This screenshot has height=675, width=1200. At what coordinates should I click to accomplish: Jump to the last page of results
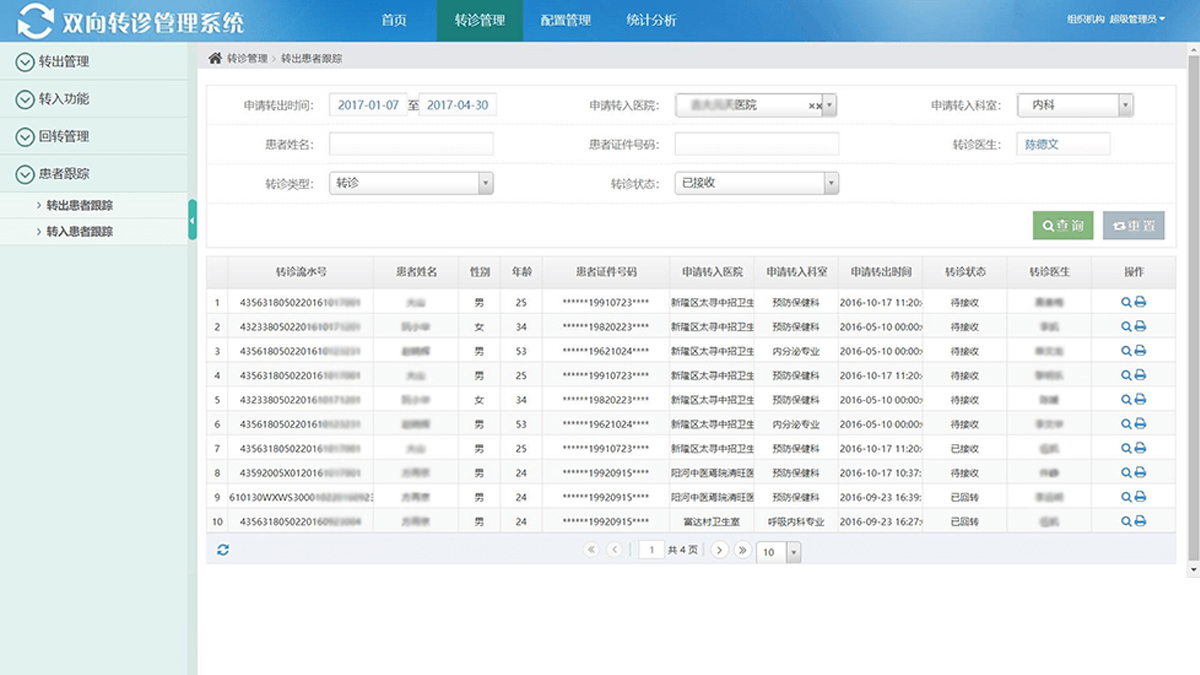coord(743,550)
